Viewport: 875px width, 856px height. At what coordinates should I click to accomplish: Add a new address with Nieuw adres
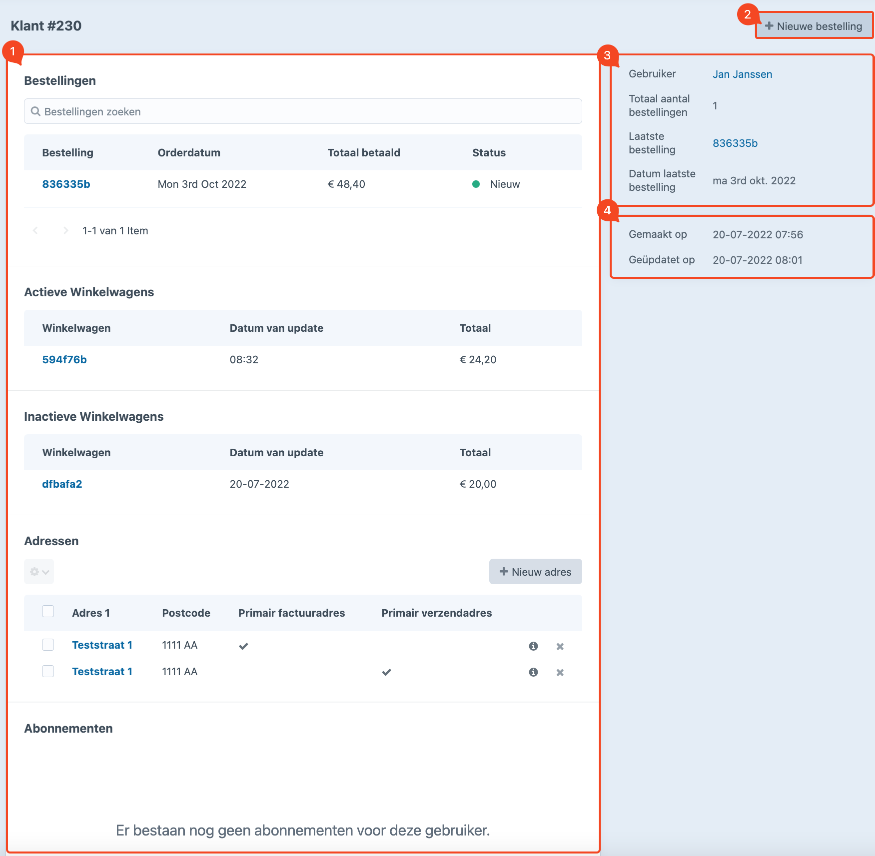535,572
